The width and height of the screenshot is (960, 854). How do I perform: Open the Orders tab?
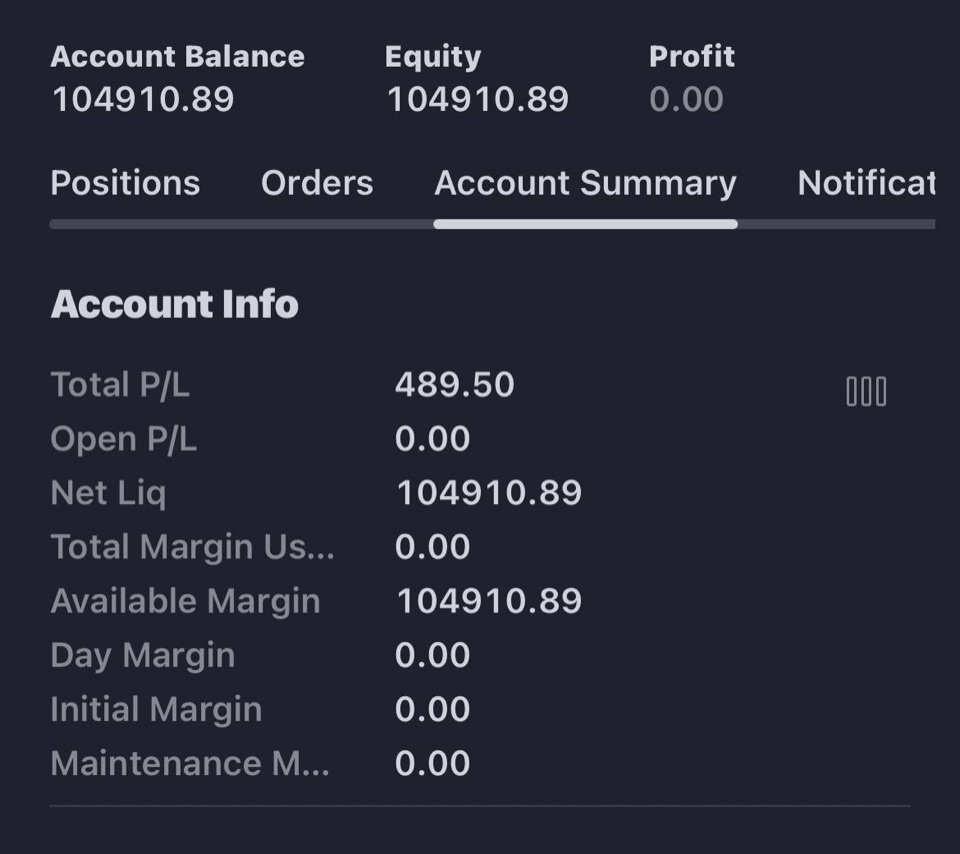[317, 183]
